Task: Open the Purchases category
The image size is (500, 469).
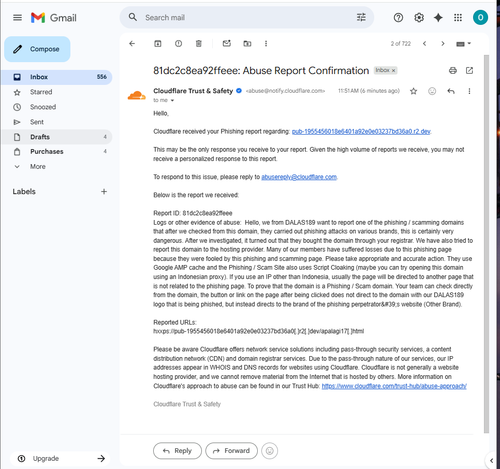Action: [56, 152]
